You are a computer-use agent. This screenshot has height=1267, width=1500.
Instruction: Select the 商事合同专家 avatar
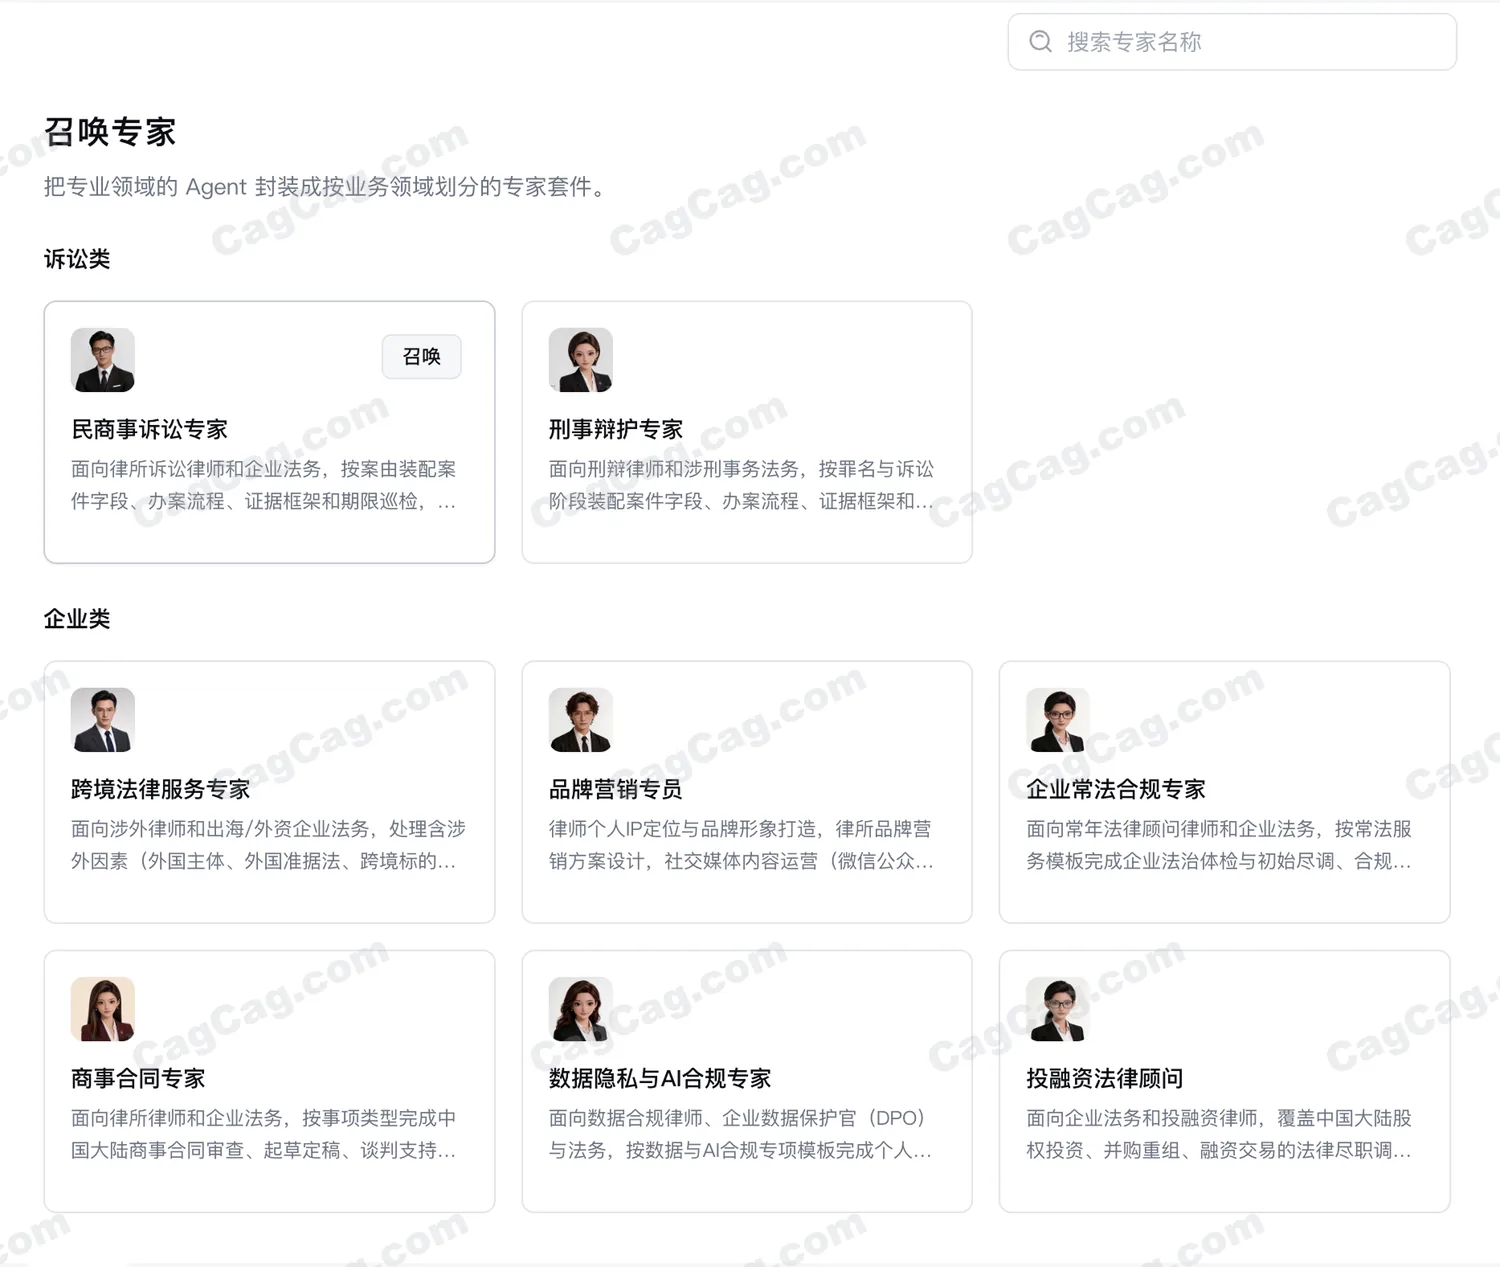click(103, 1009)
